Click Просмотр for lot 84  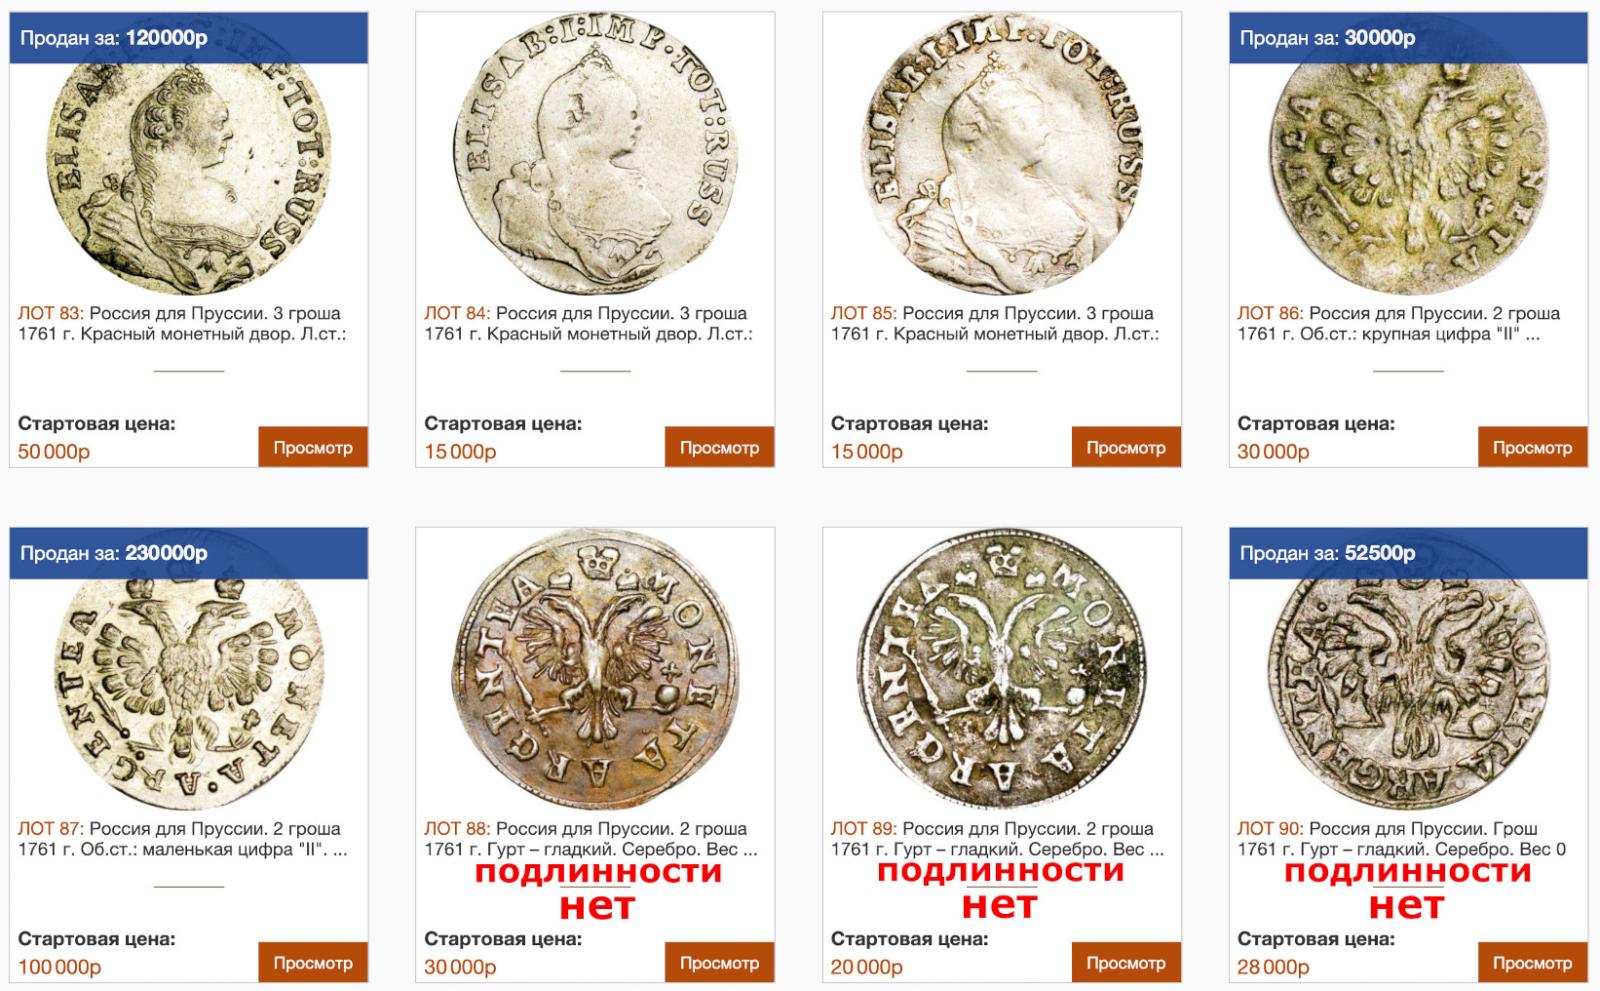[719, 447]
